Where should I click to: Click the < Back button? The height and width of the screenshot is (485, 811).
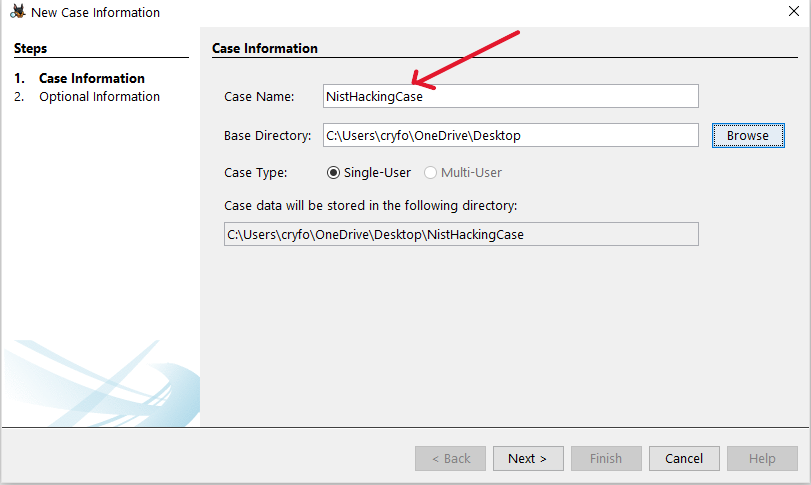450,458
